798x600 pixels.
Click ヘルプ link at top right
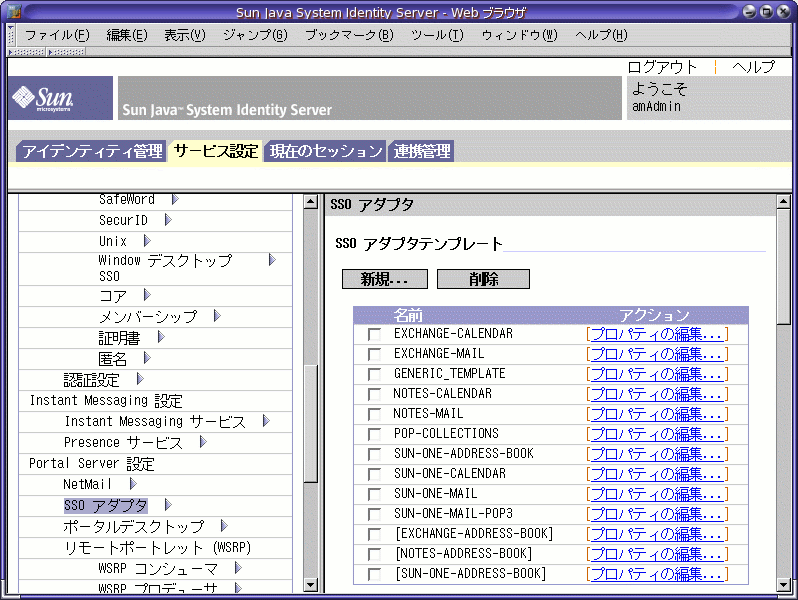(x=754, y=67)
